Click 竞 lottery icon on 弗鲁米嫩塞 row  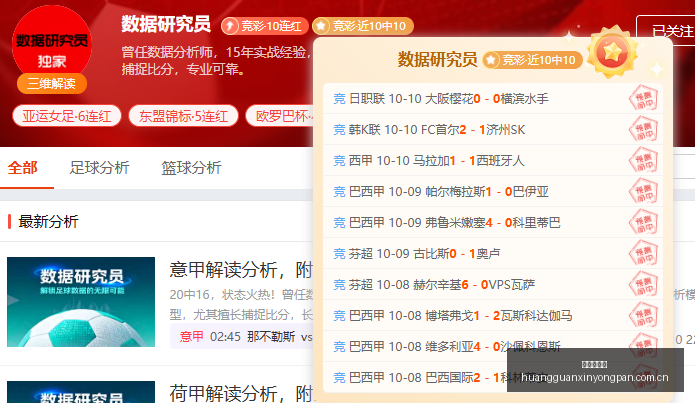pyautogui.click(x=340, y=223)
